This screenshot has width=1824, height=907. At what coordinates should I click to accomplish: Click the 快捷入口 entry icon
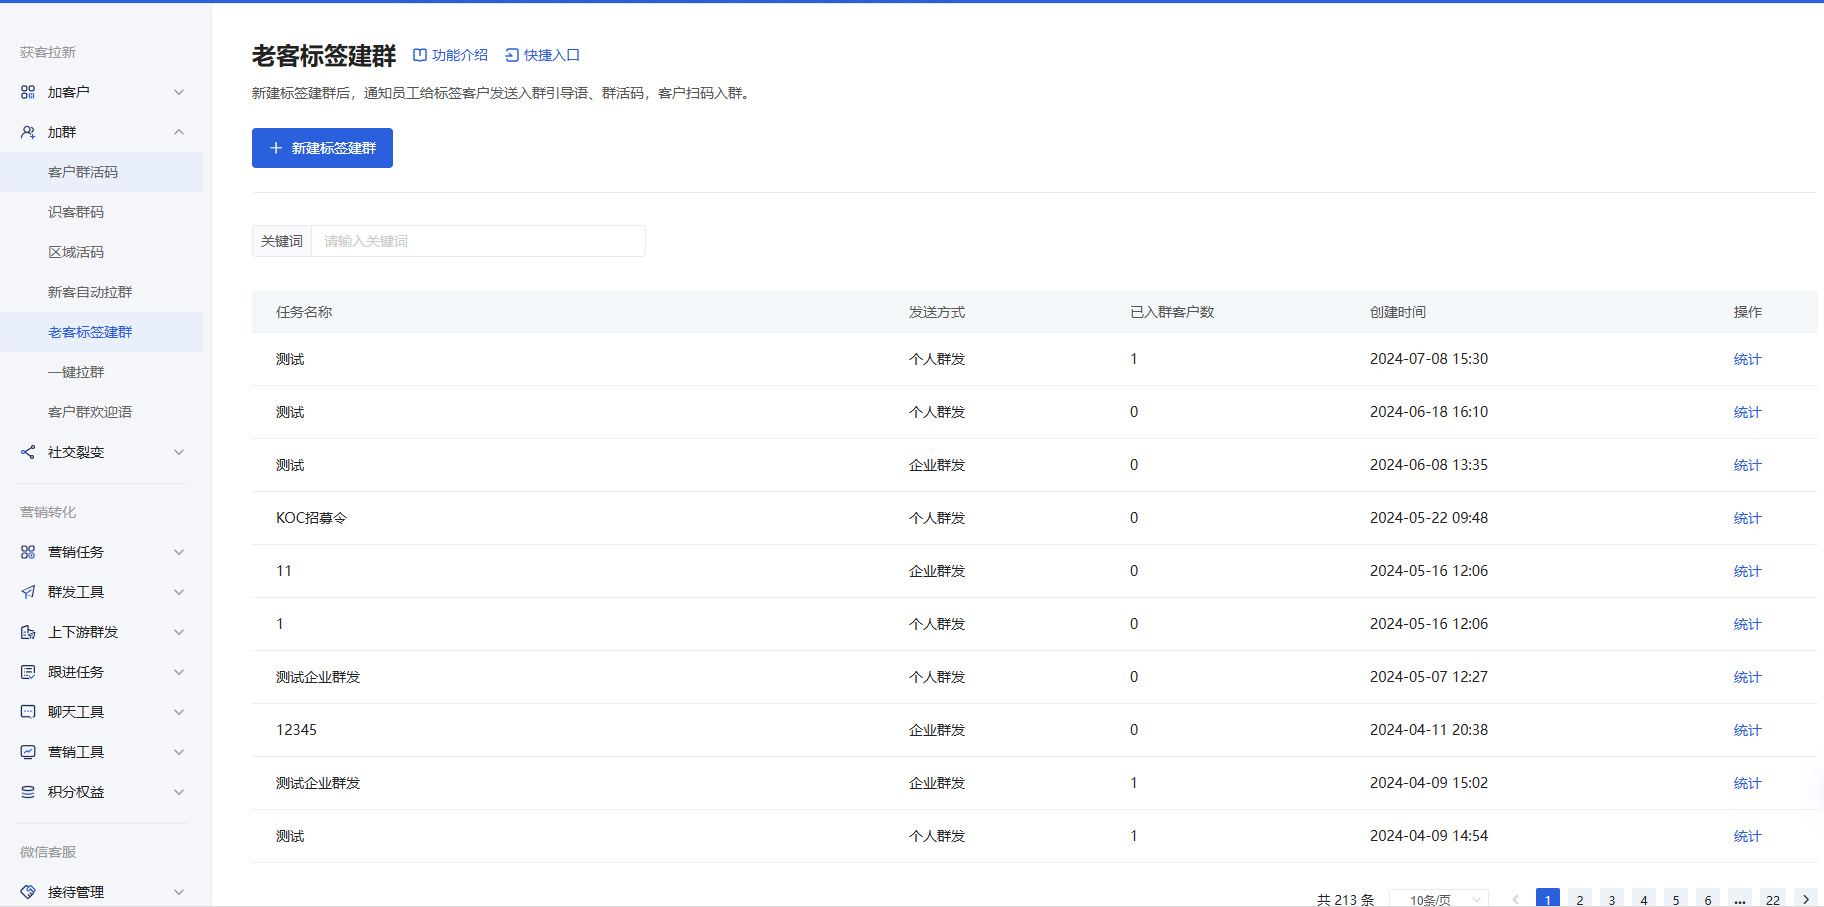point(512,55)
